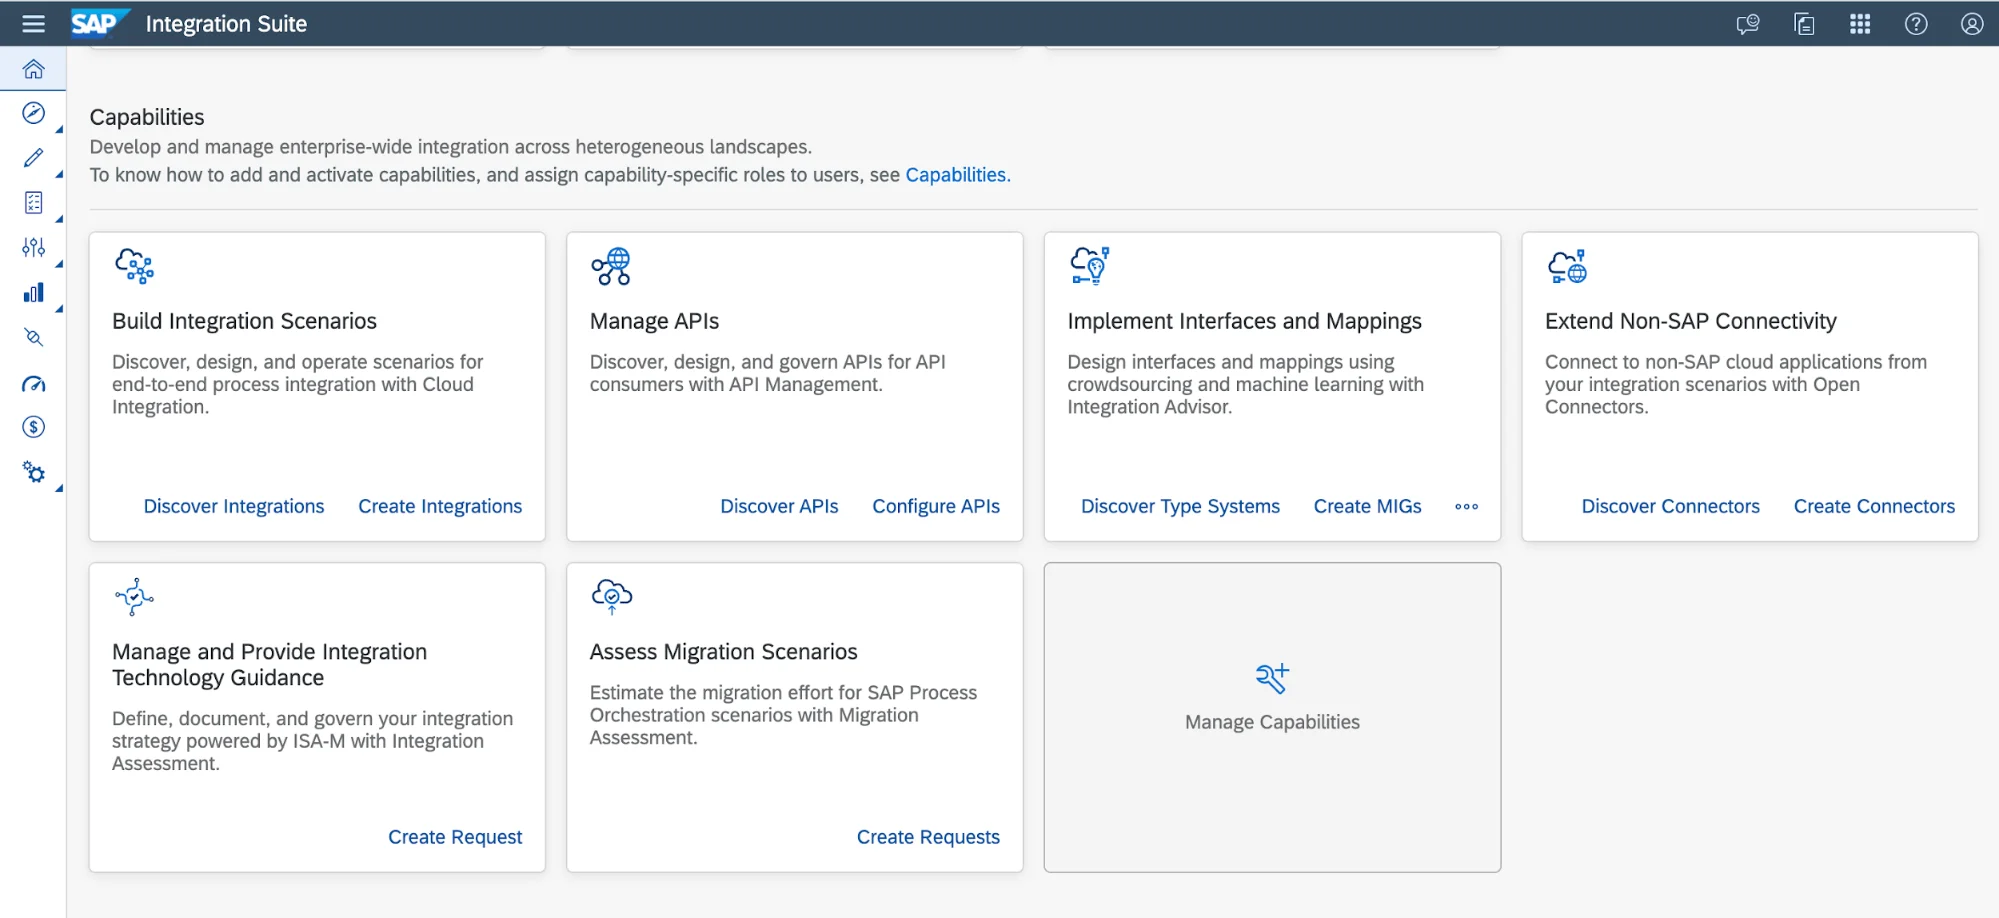Click the Capabilities section heading
The image size is (1999, 918).
pos(147,117)
